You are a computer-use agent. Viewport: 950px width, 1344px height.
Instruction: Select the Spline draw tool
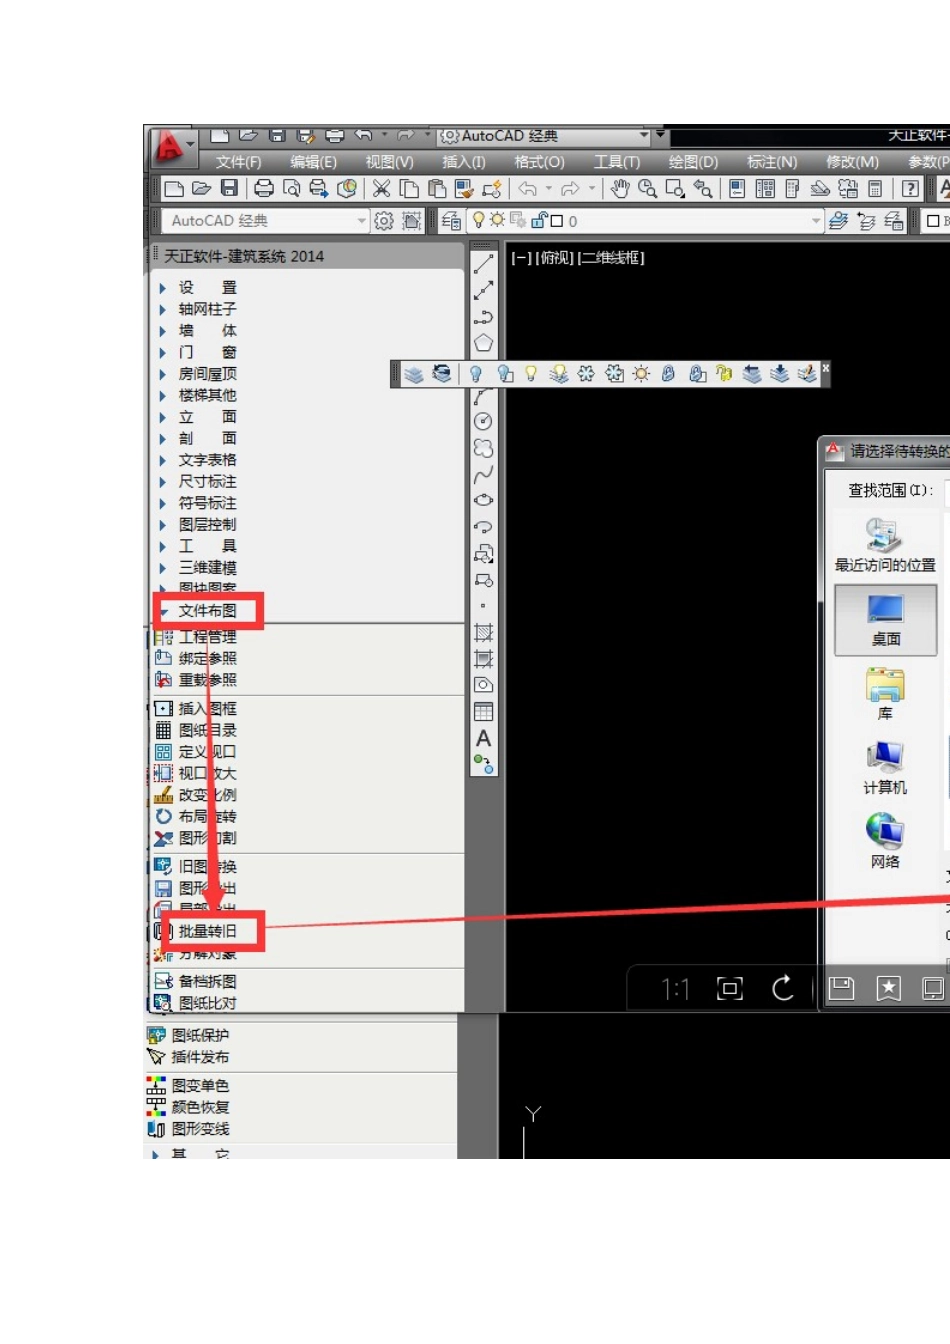tap(484, 474)
